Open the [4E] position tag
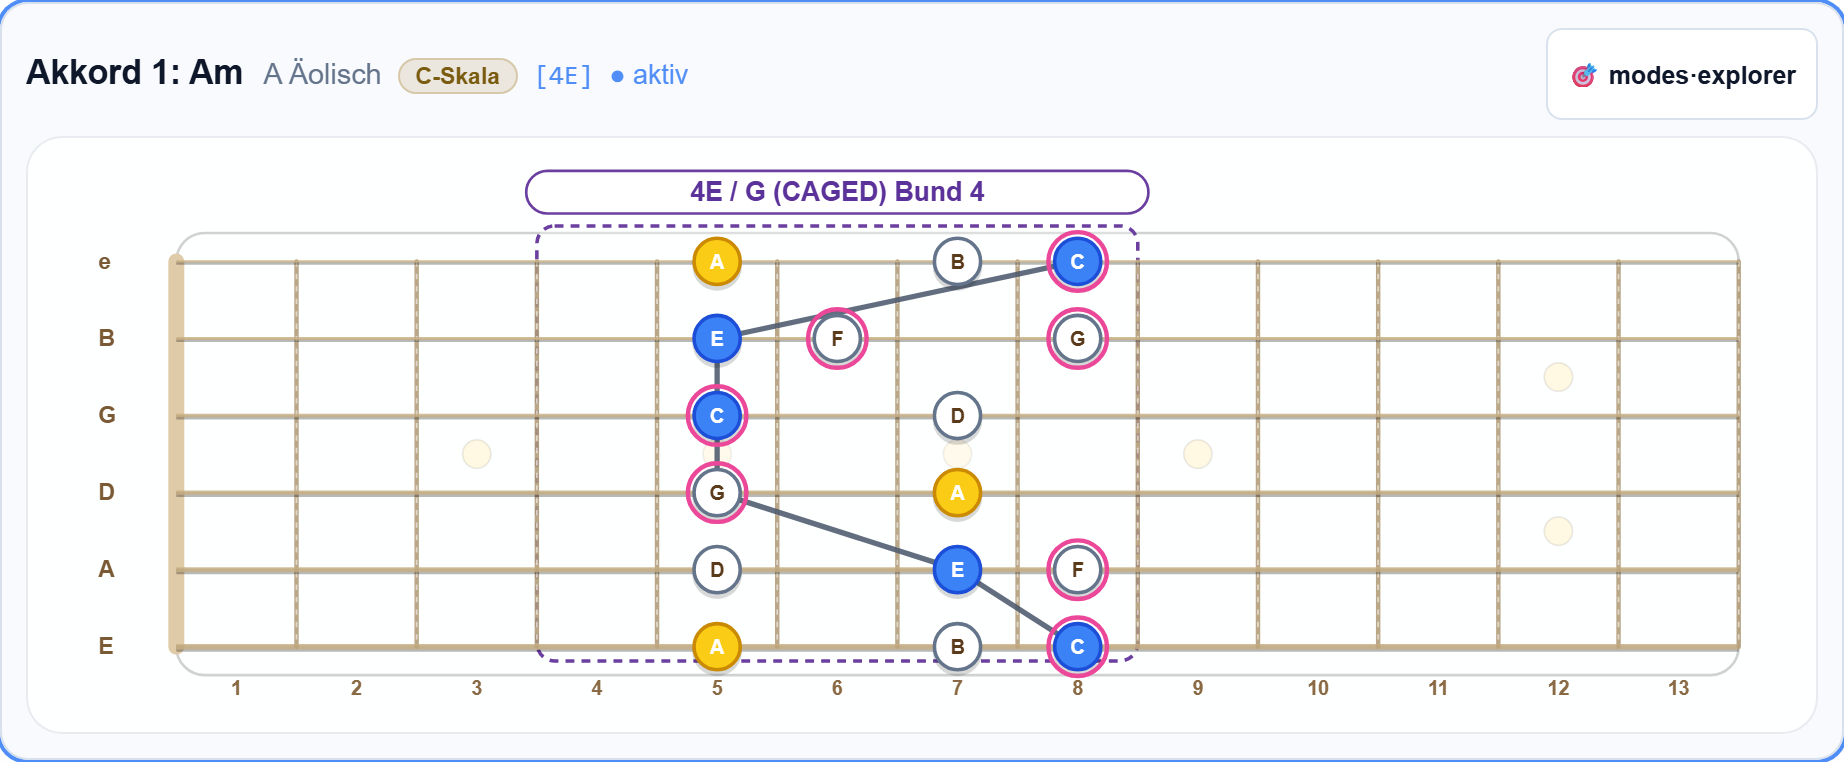The height and width of the screenshot is (762, 1844). (x=564, y=76)
